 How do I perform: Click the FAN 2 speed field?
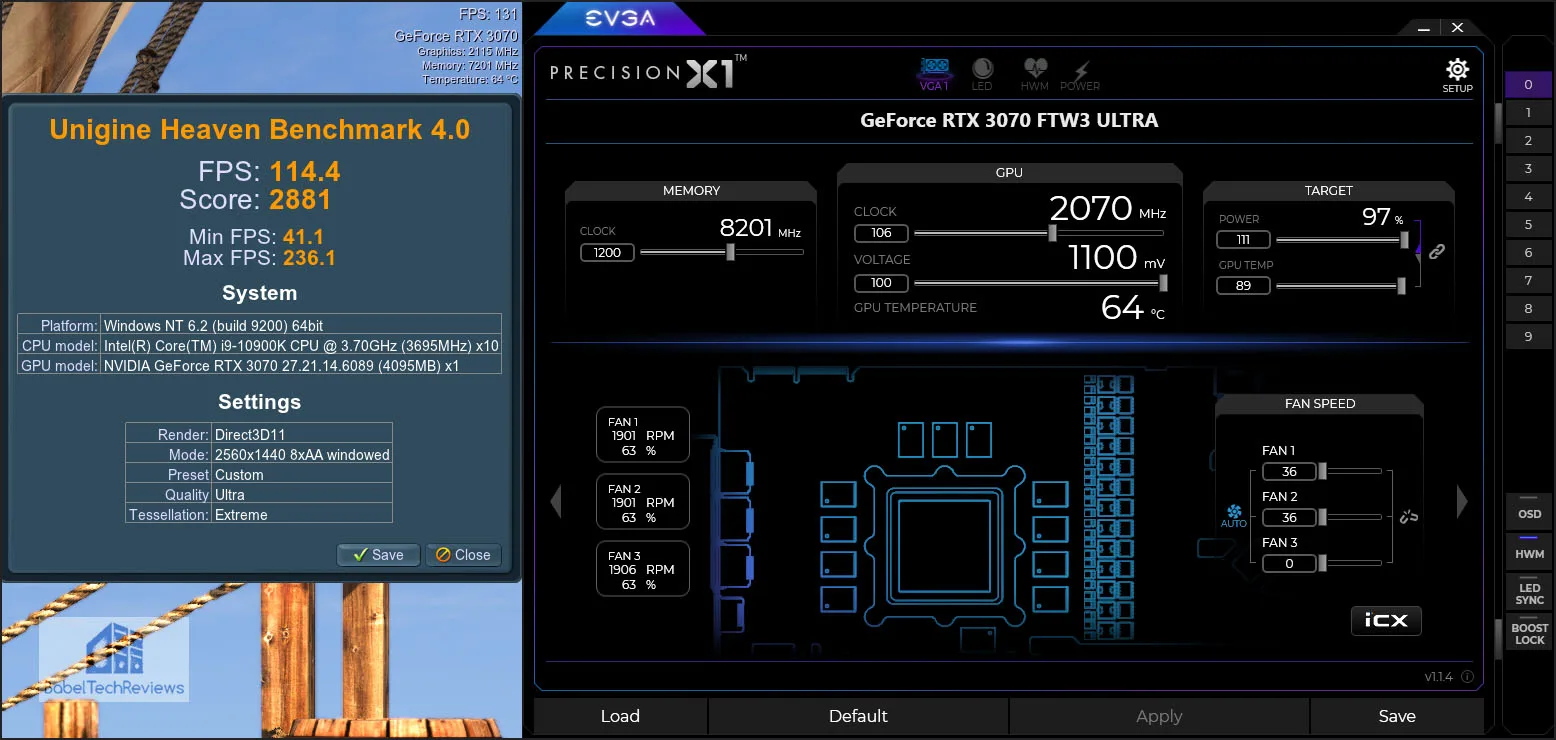pos(1289,517)
